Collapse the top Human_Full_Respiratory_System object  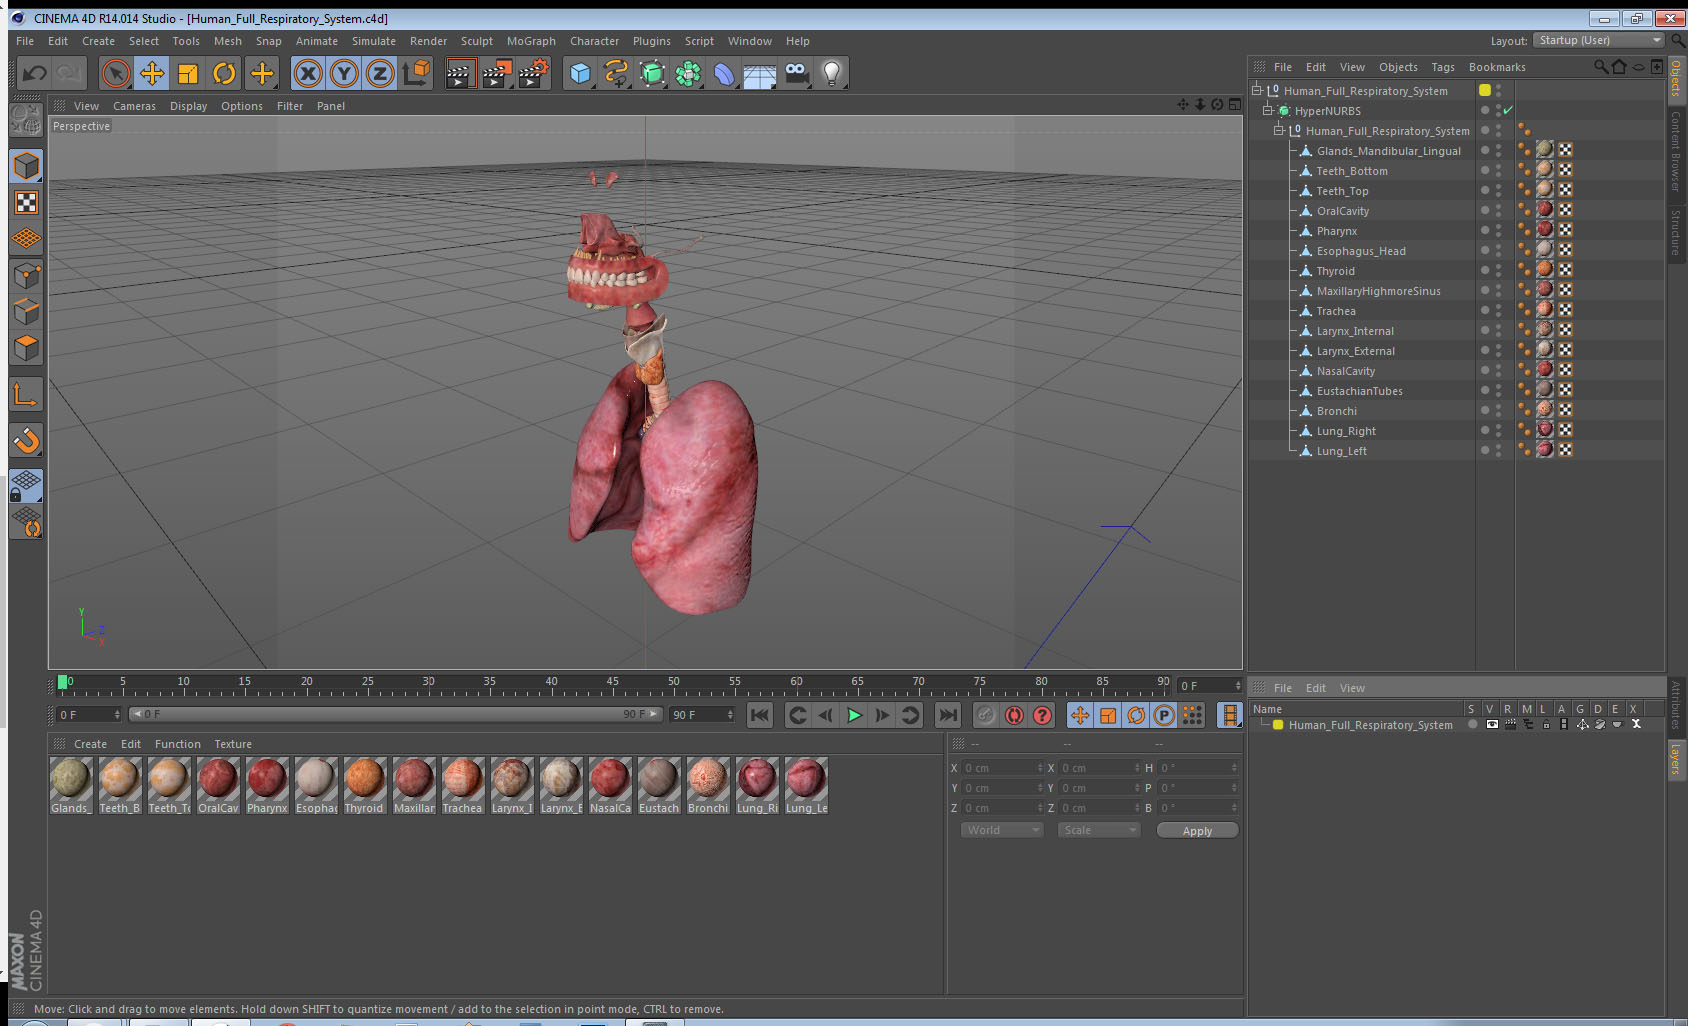(x=1257, y=90)
